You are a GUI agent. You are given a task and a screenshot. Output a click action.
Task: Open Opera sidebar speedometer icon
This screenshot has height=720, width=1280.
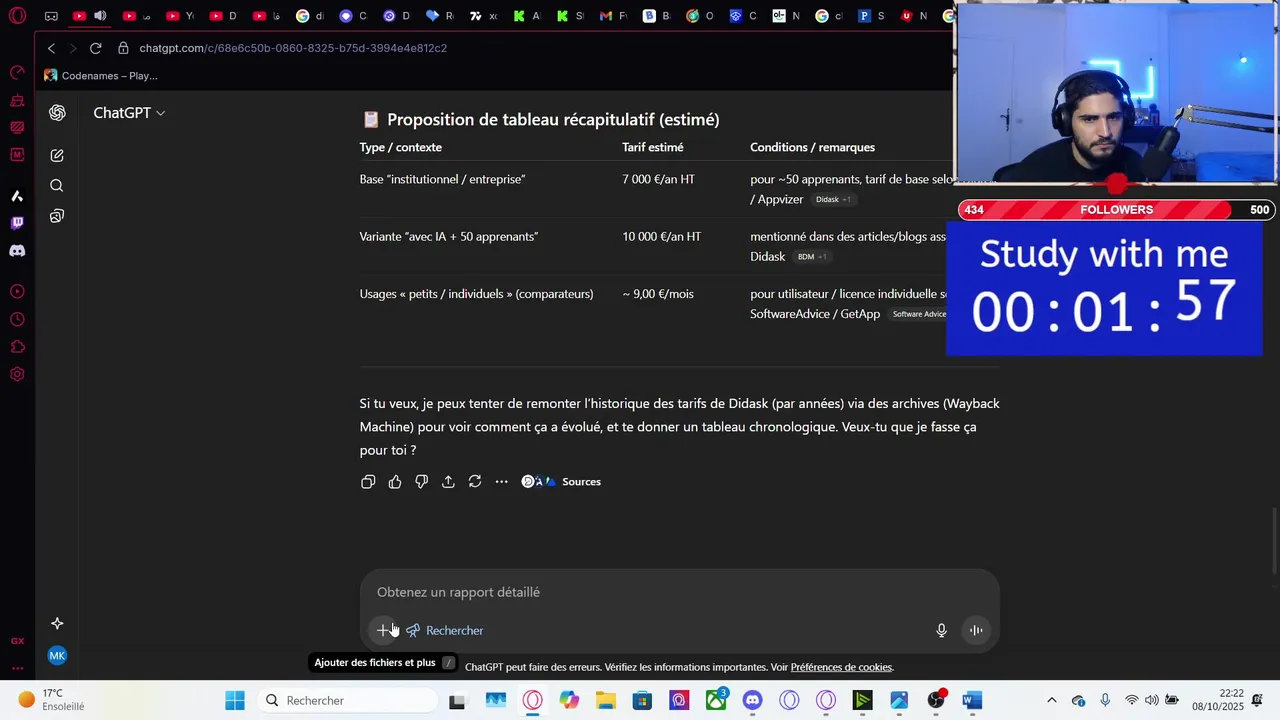click(x=17, y=73)
